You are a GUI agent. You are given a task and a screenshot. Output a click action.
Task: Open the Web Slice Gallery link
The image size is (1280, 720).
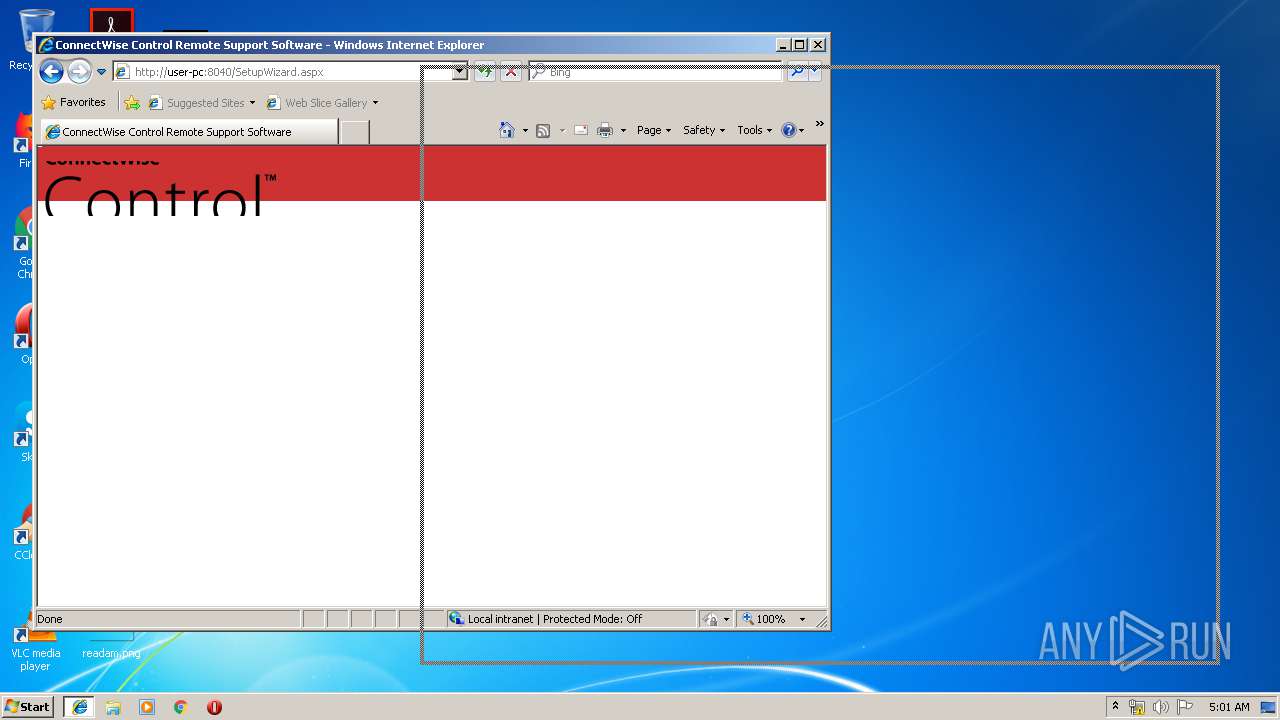pos(317,102)
